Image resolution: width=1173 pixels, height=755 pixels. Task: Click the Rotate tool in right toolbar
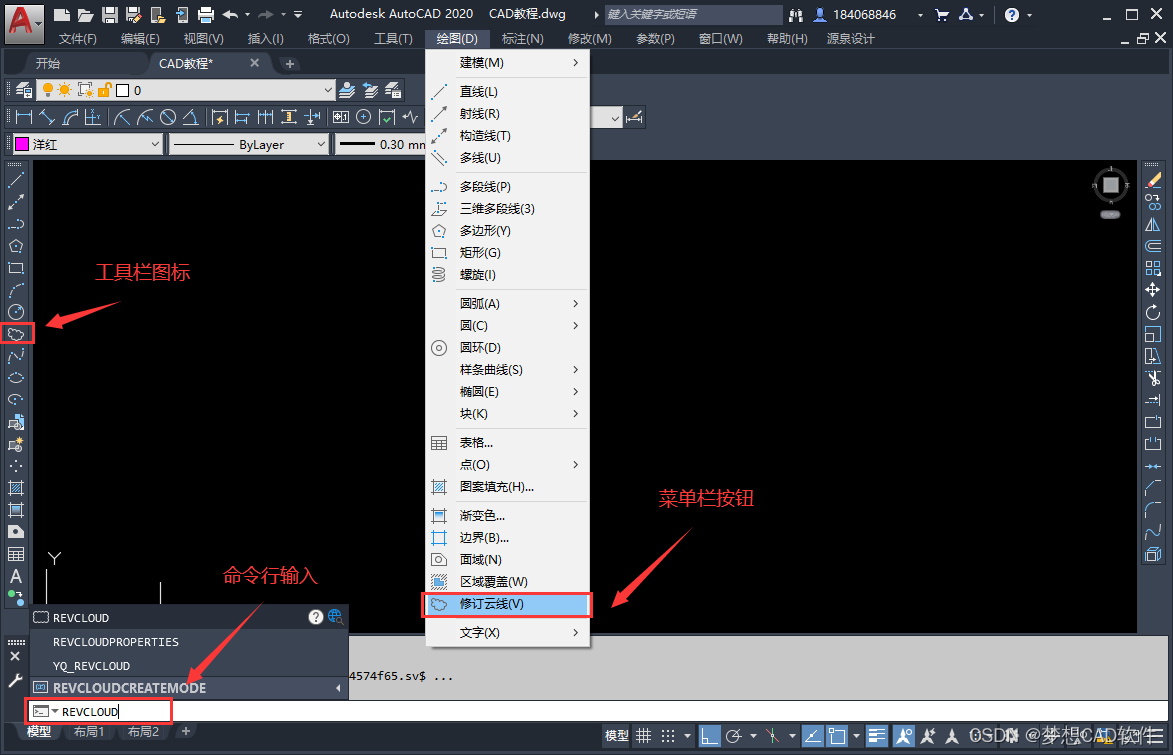[x=1153, y=312]
